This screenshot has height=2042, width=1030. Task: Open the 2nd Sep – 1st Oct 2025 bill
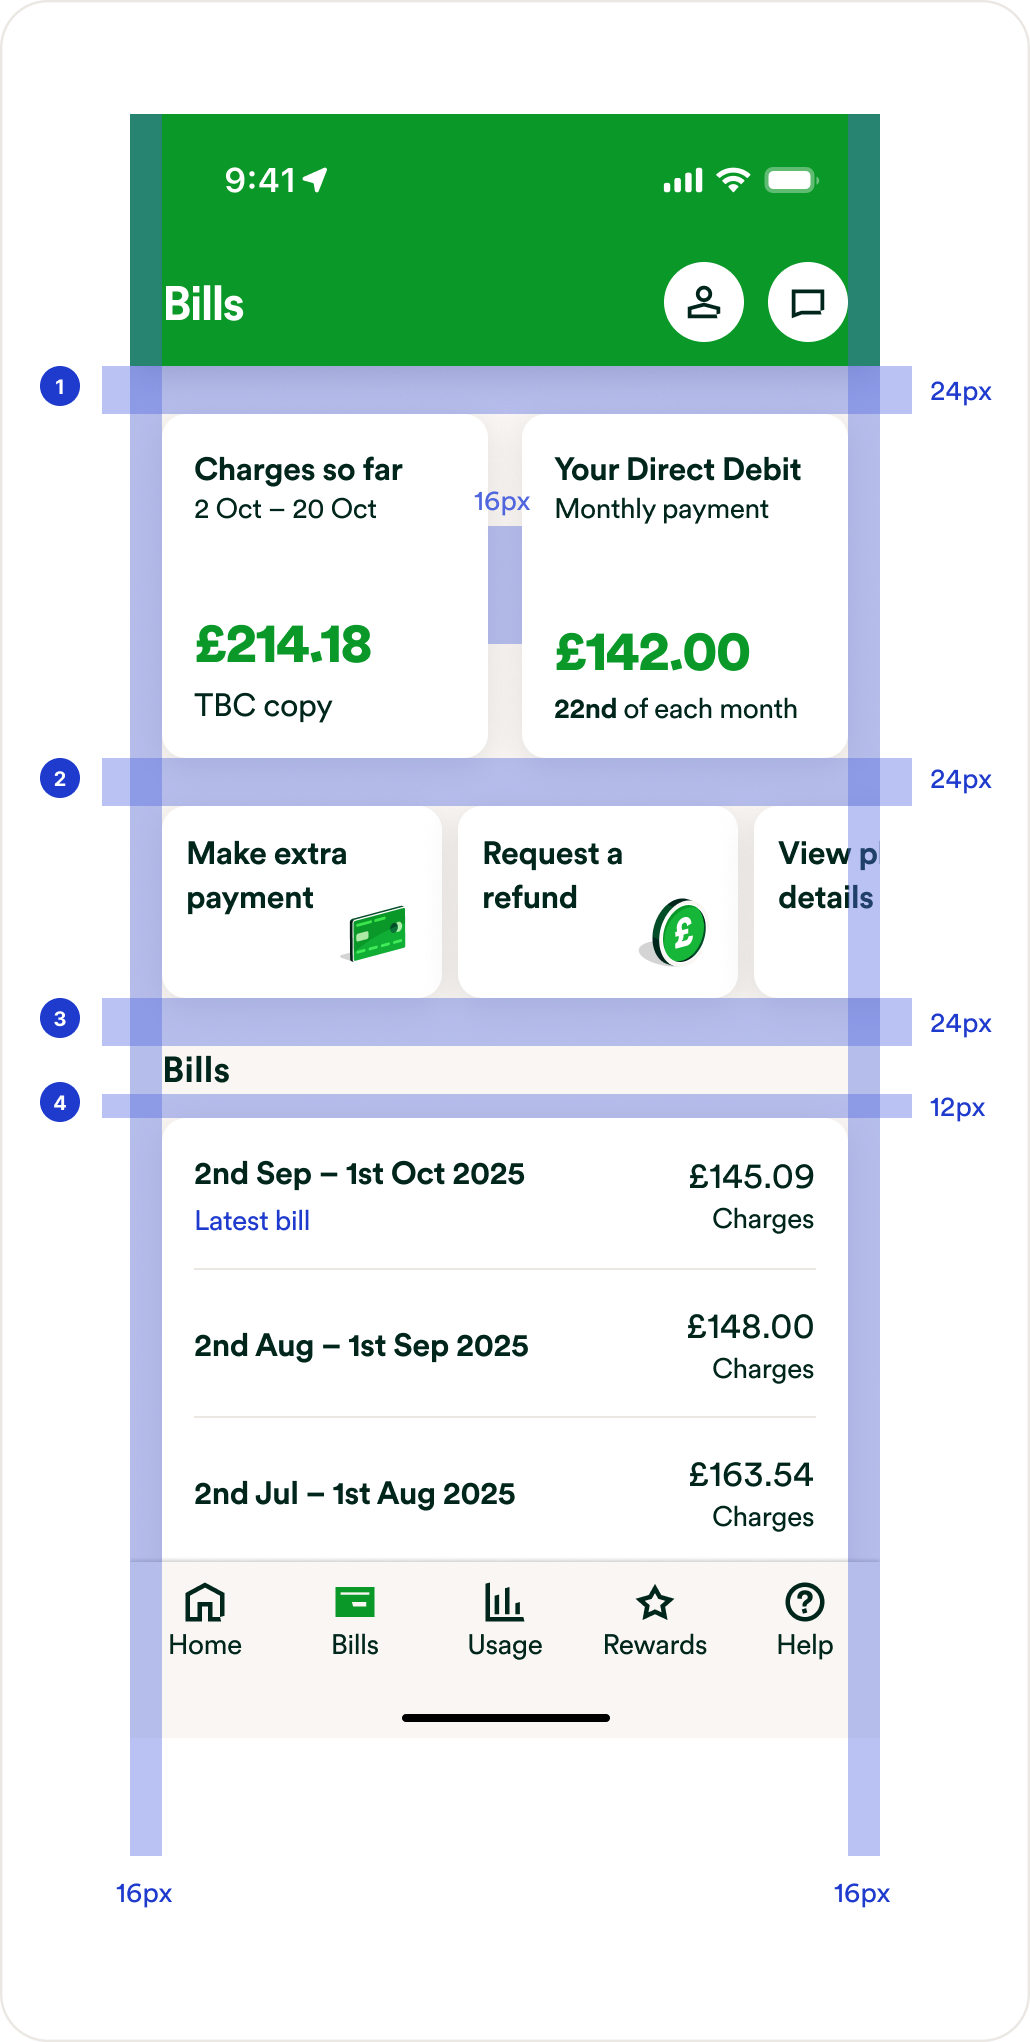(359, 1174)
